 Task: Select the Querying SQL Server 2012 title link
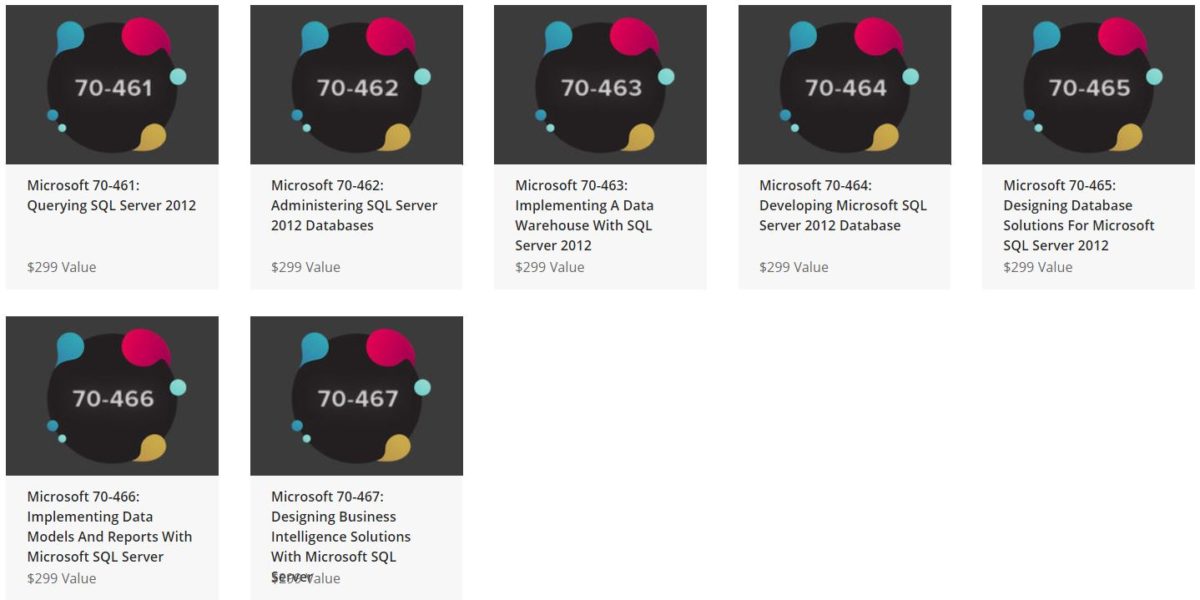pyautogui.click(x=110, y=195)
